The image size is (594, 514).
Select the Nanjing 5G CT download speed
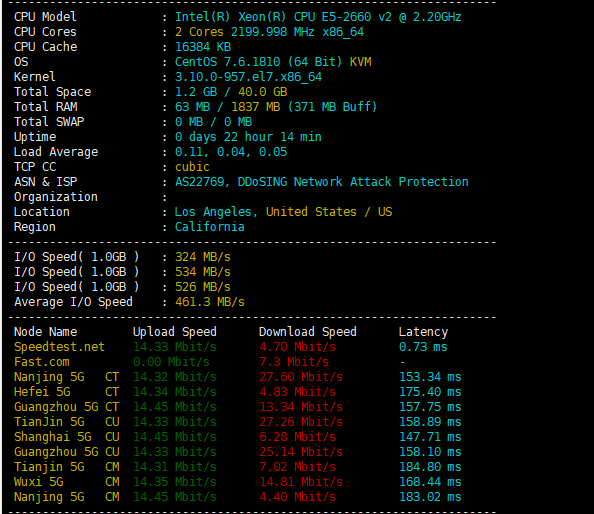coord(301,377)
